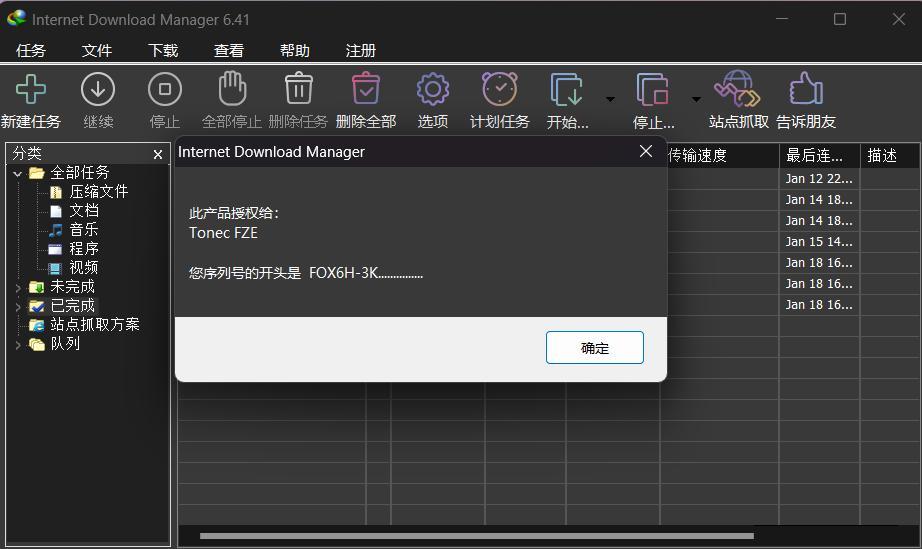Sort by 传输速度 column header
The height and width of the screenshot is (549, 922).
pos(722,155)
